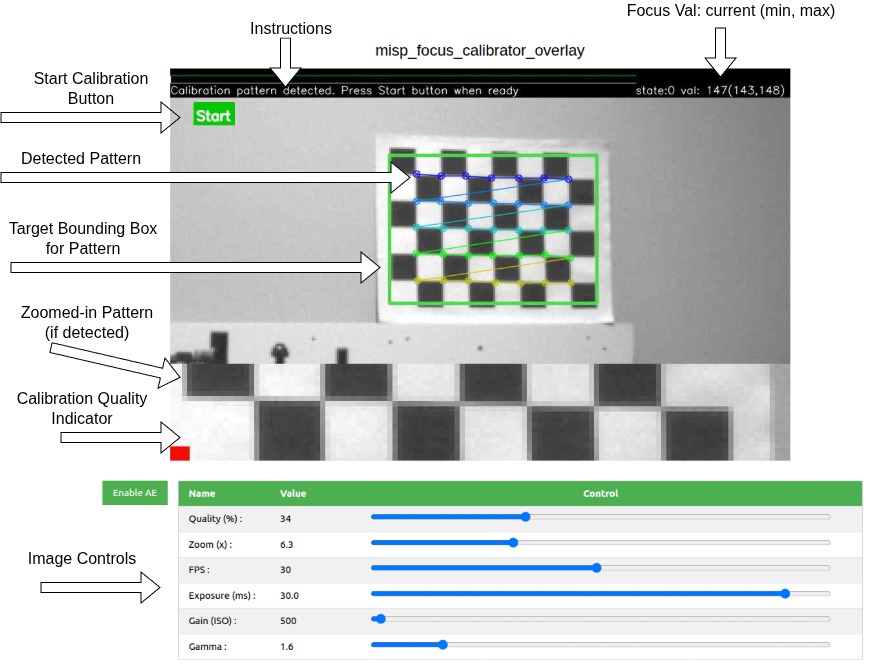Click the green instruction progress bar
Screen dimensions: 873x669
[400, 76]
